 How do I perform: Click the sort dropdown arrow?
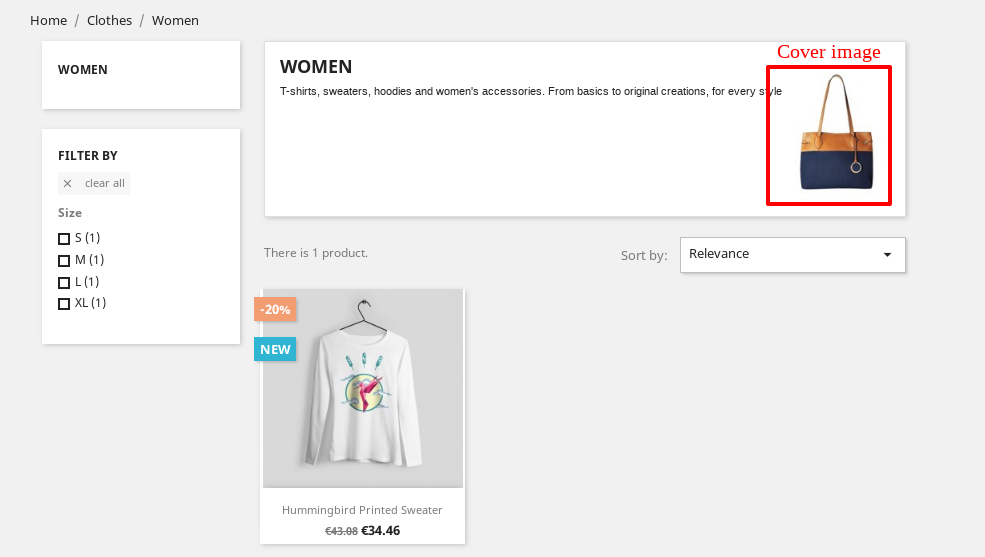coord(887,255)
